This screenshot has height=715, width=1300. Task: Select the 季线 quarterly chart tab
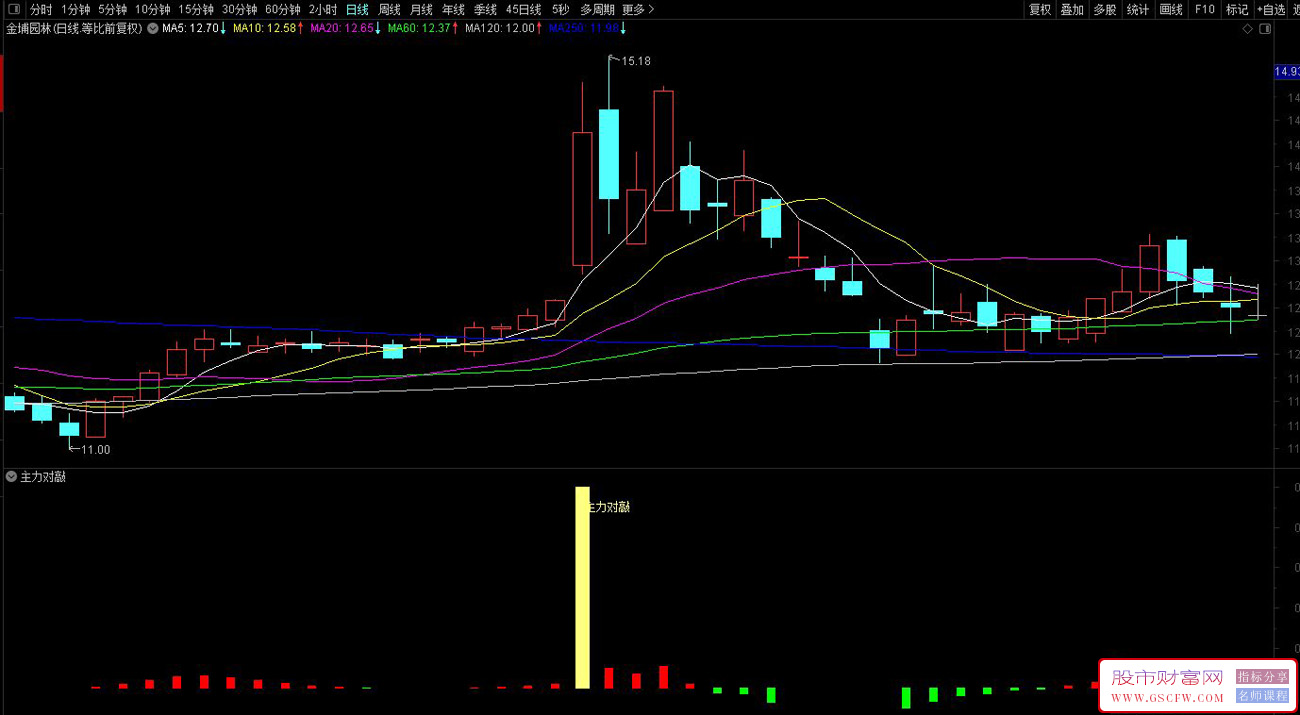tap(485, 9)
